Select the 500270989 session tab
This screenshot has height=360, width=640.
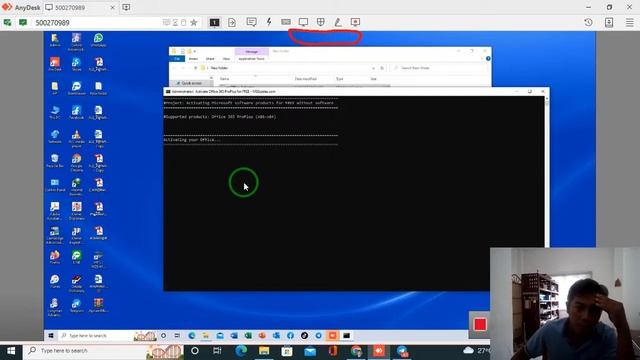[80, 7]
